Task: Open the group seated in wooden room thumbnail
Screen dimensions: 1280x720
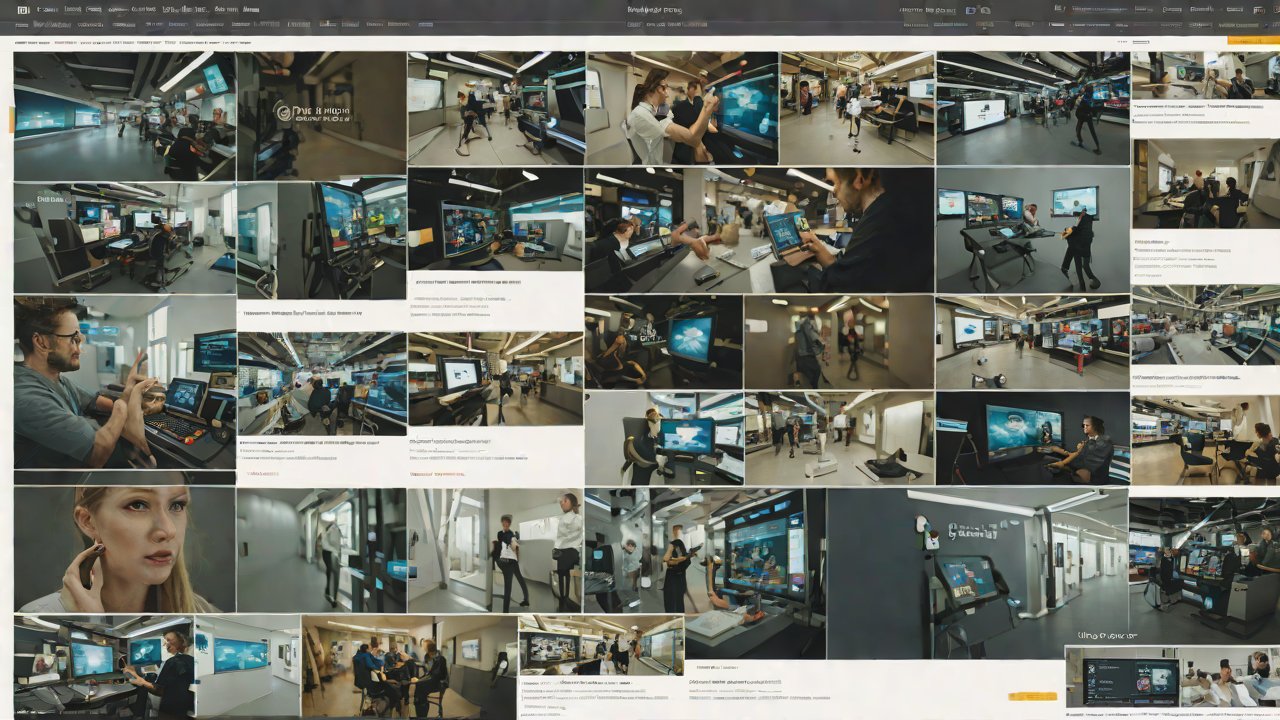Action: tap(408, 666)
